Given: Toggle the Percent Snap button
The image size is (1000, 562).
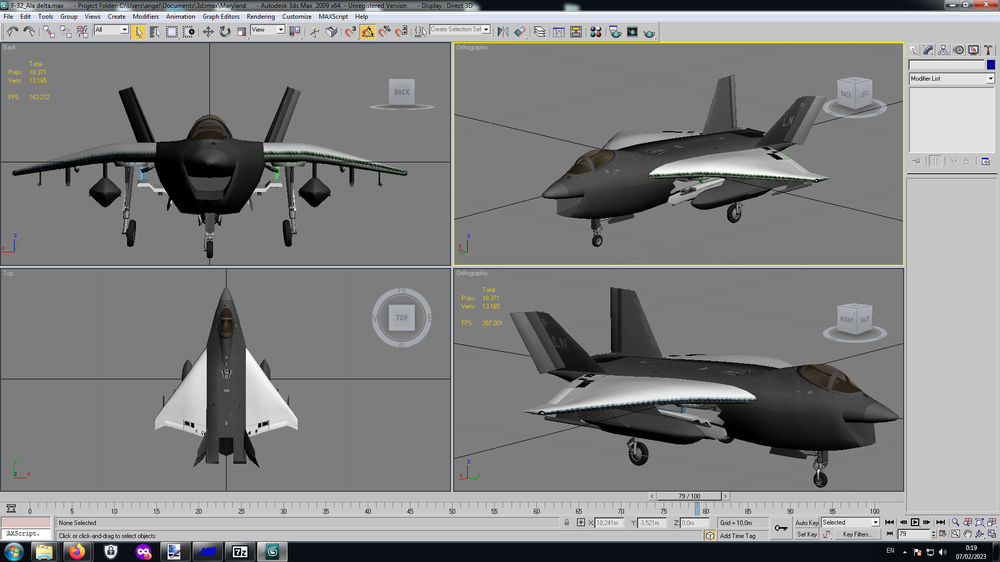Looking at the screenshot, I should point(385,31).
